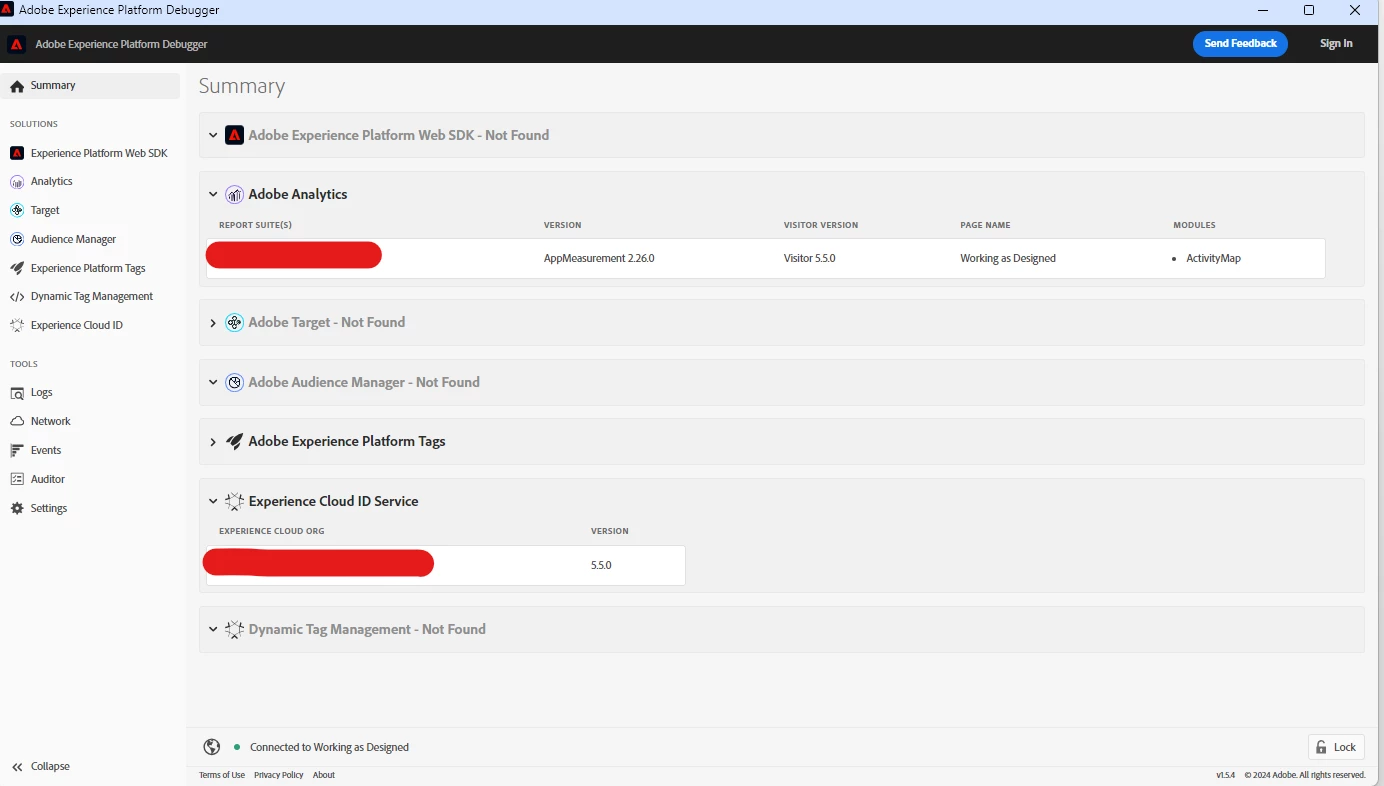Click the Adobe Target section icon
The width and height of the screenshot is (1384, 786).
234,323
